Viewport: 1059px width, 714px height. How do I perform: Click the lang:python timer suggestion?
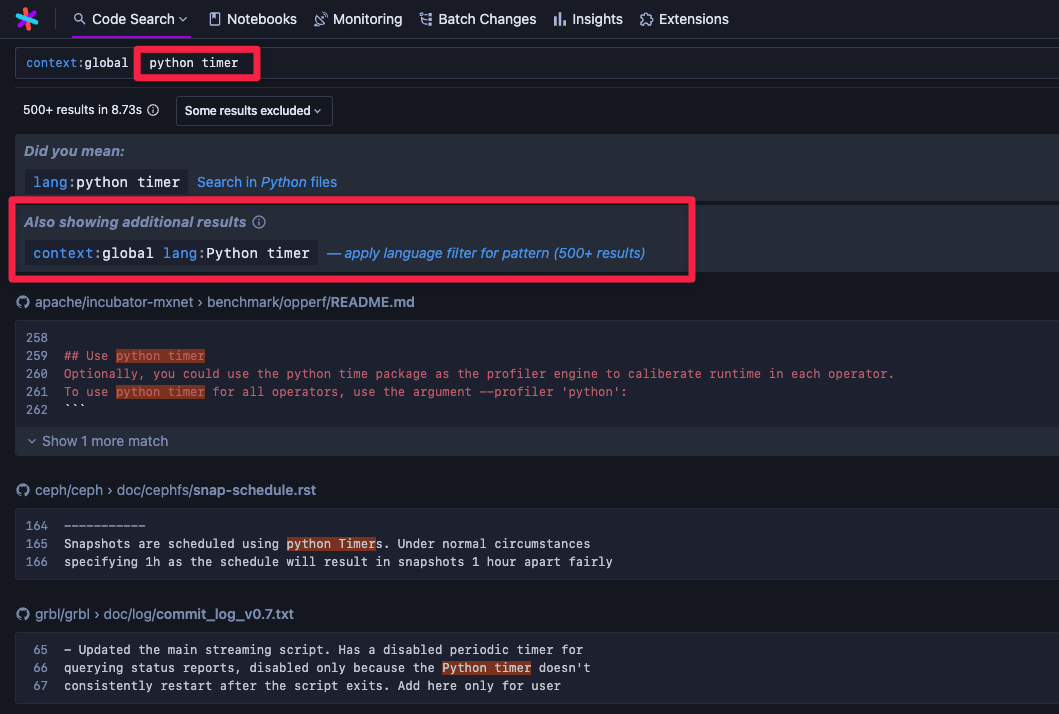click(106, 182)
